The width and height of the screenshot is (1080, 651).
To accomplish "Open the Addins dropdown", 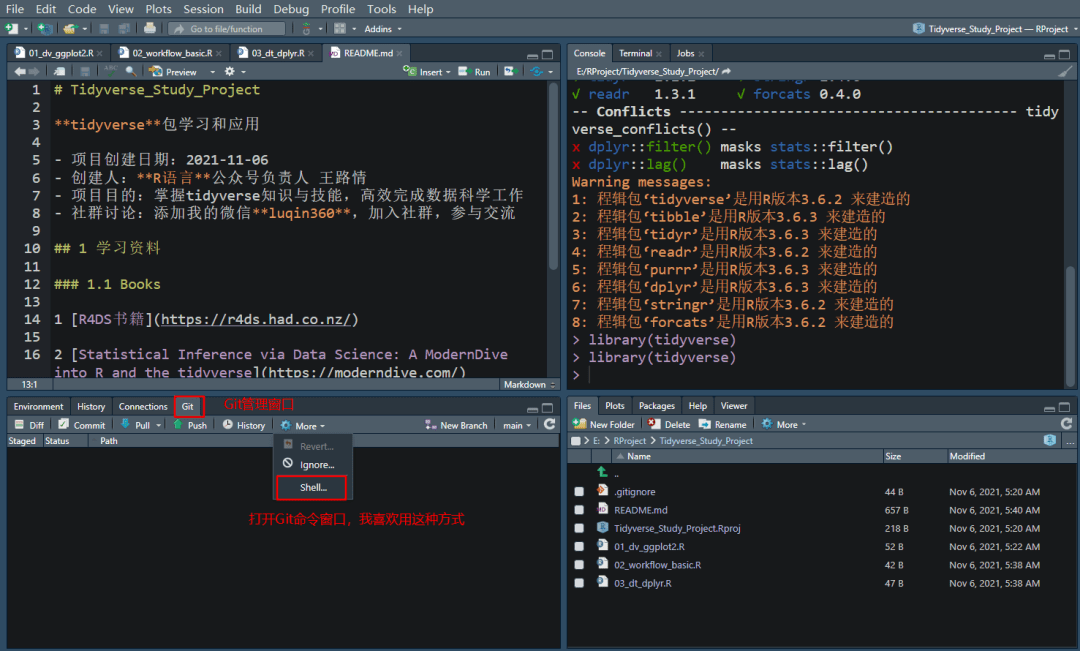I will pos(382,29).
